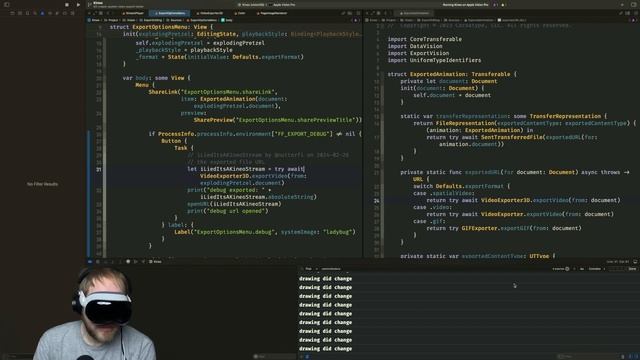Image resolution: width=640 pixels, height=360 pixels.
Task: Open the Find navigator icon
Action: pyautogui.click(x=35, y=13)
